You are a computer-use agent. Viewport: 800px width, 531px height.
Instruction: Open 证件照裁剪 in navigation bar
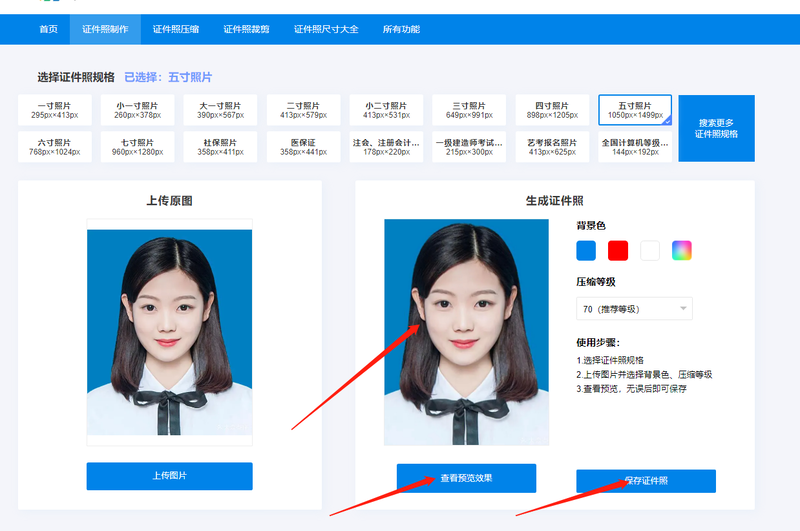(x=246, y=29)
